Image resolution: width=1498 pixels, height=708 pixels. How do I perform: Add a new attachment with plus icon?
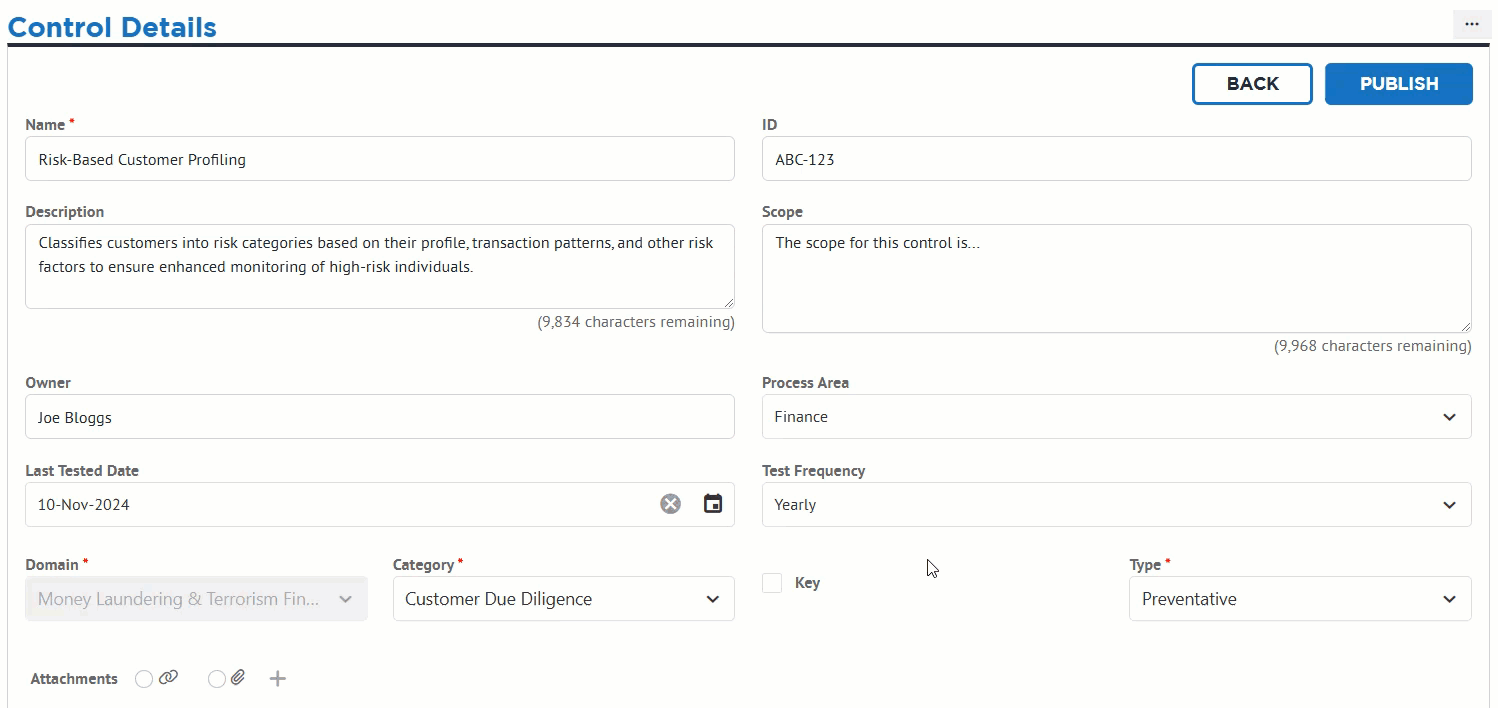click(278, 679)
